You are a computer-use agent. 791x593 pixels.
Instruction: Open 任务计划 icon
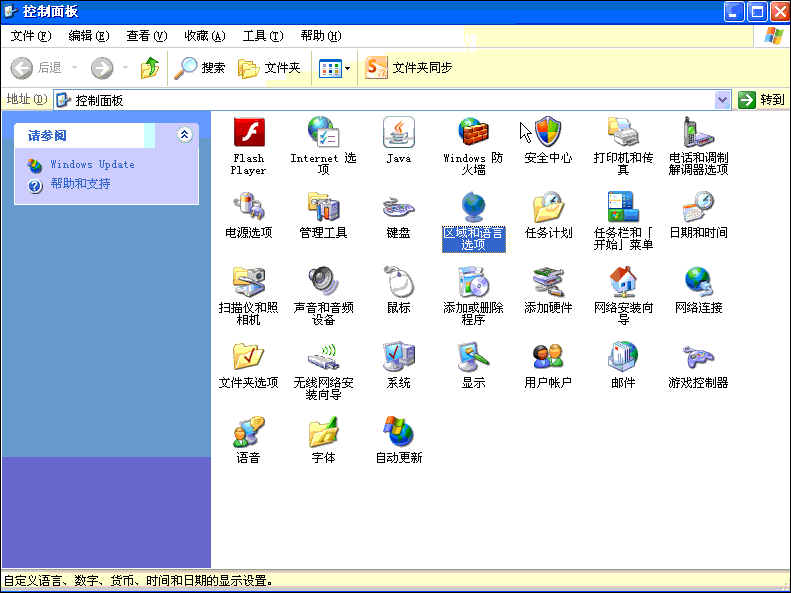(x=548, y=207)
